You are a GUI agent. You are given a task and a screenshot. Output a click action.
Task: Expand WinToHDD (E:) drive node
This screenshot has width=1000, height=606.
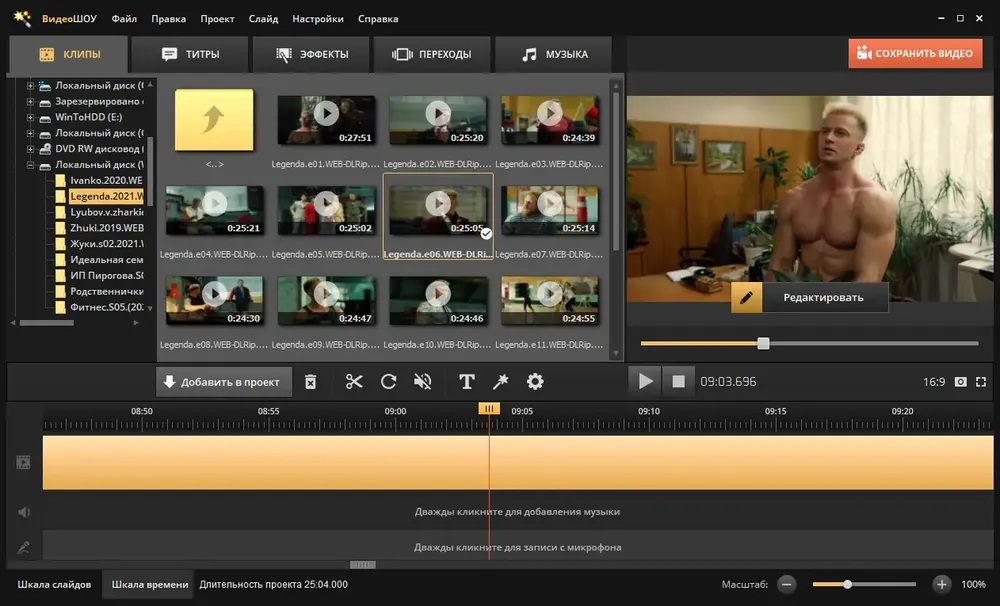(30, 117)
